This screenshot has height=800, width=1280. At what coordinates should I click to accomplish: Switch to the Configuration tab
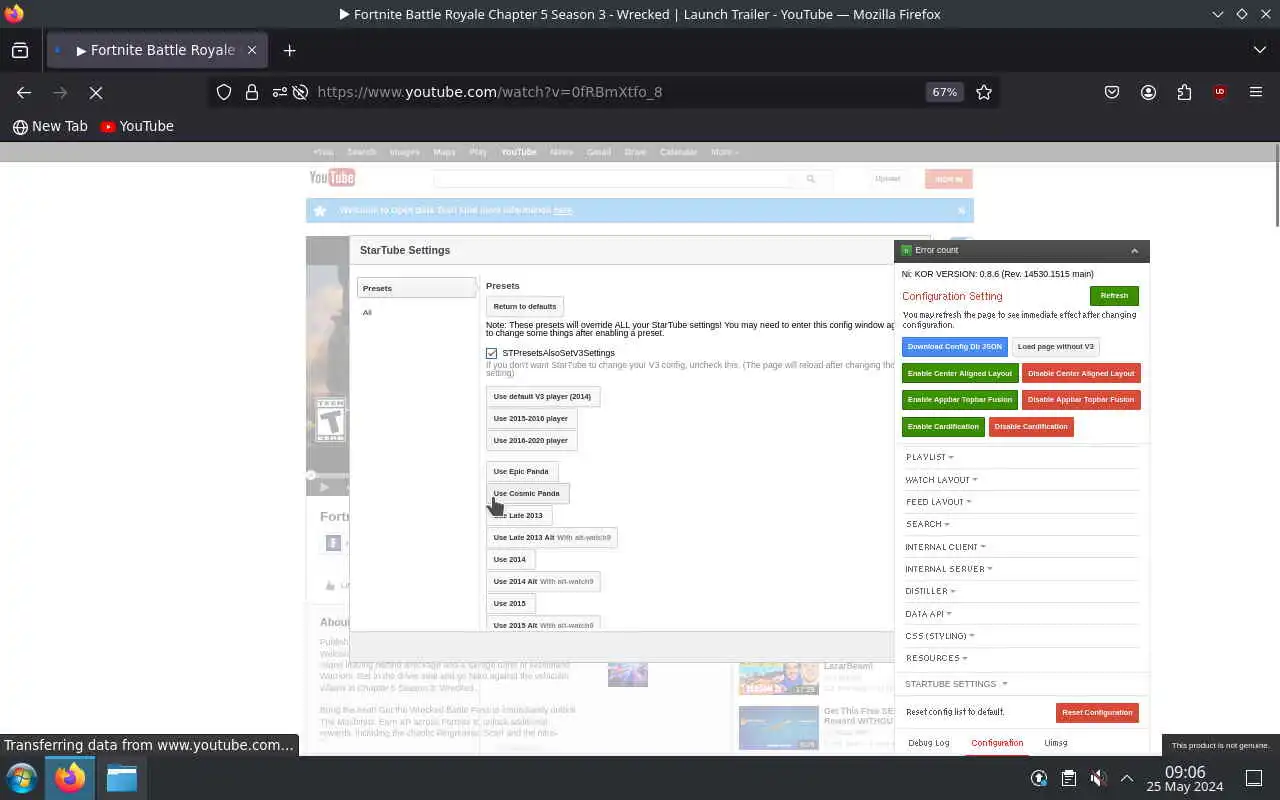(x=997, y=743)
